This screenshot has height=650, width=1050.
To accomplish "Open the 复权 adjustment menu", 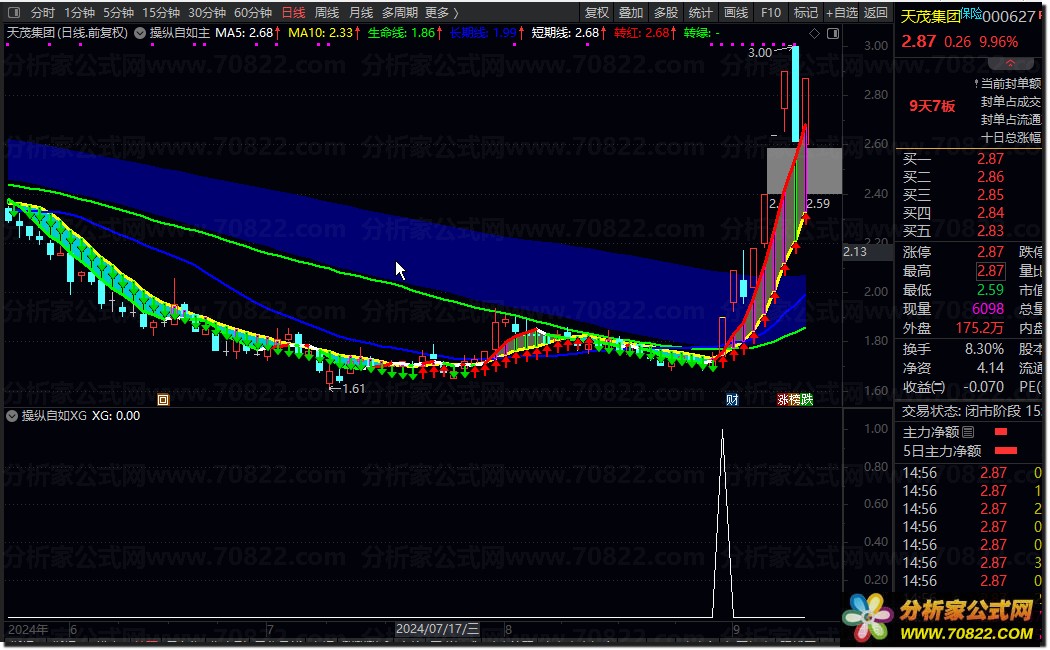I will [x=597, y=12].
